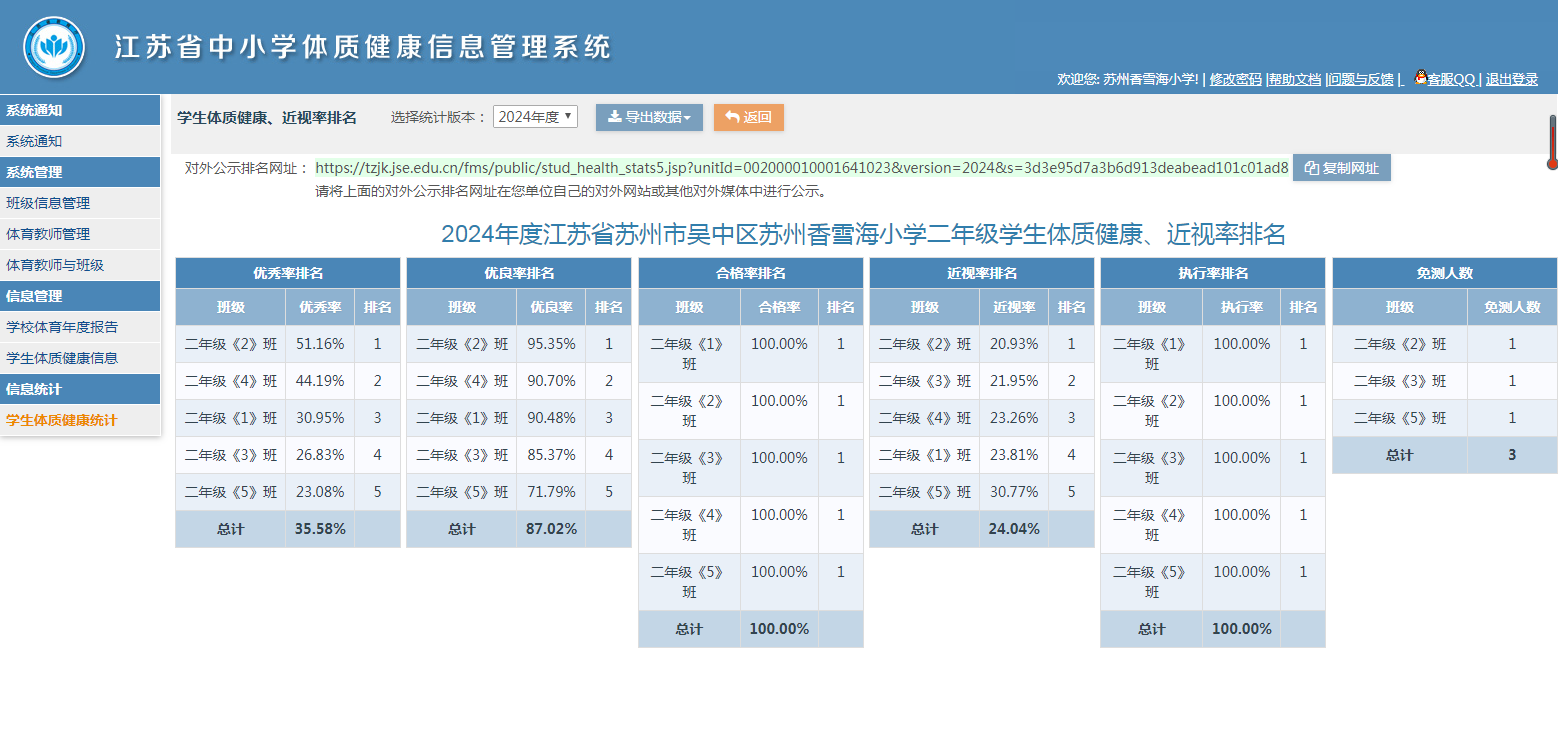Click the 免测人数 total value 3
This screenshot has height=743, width=1558.
[1512, 455]
